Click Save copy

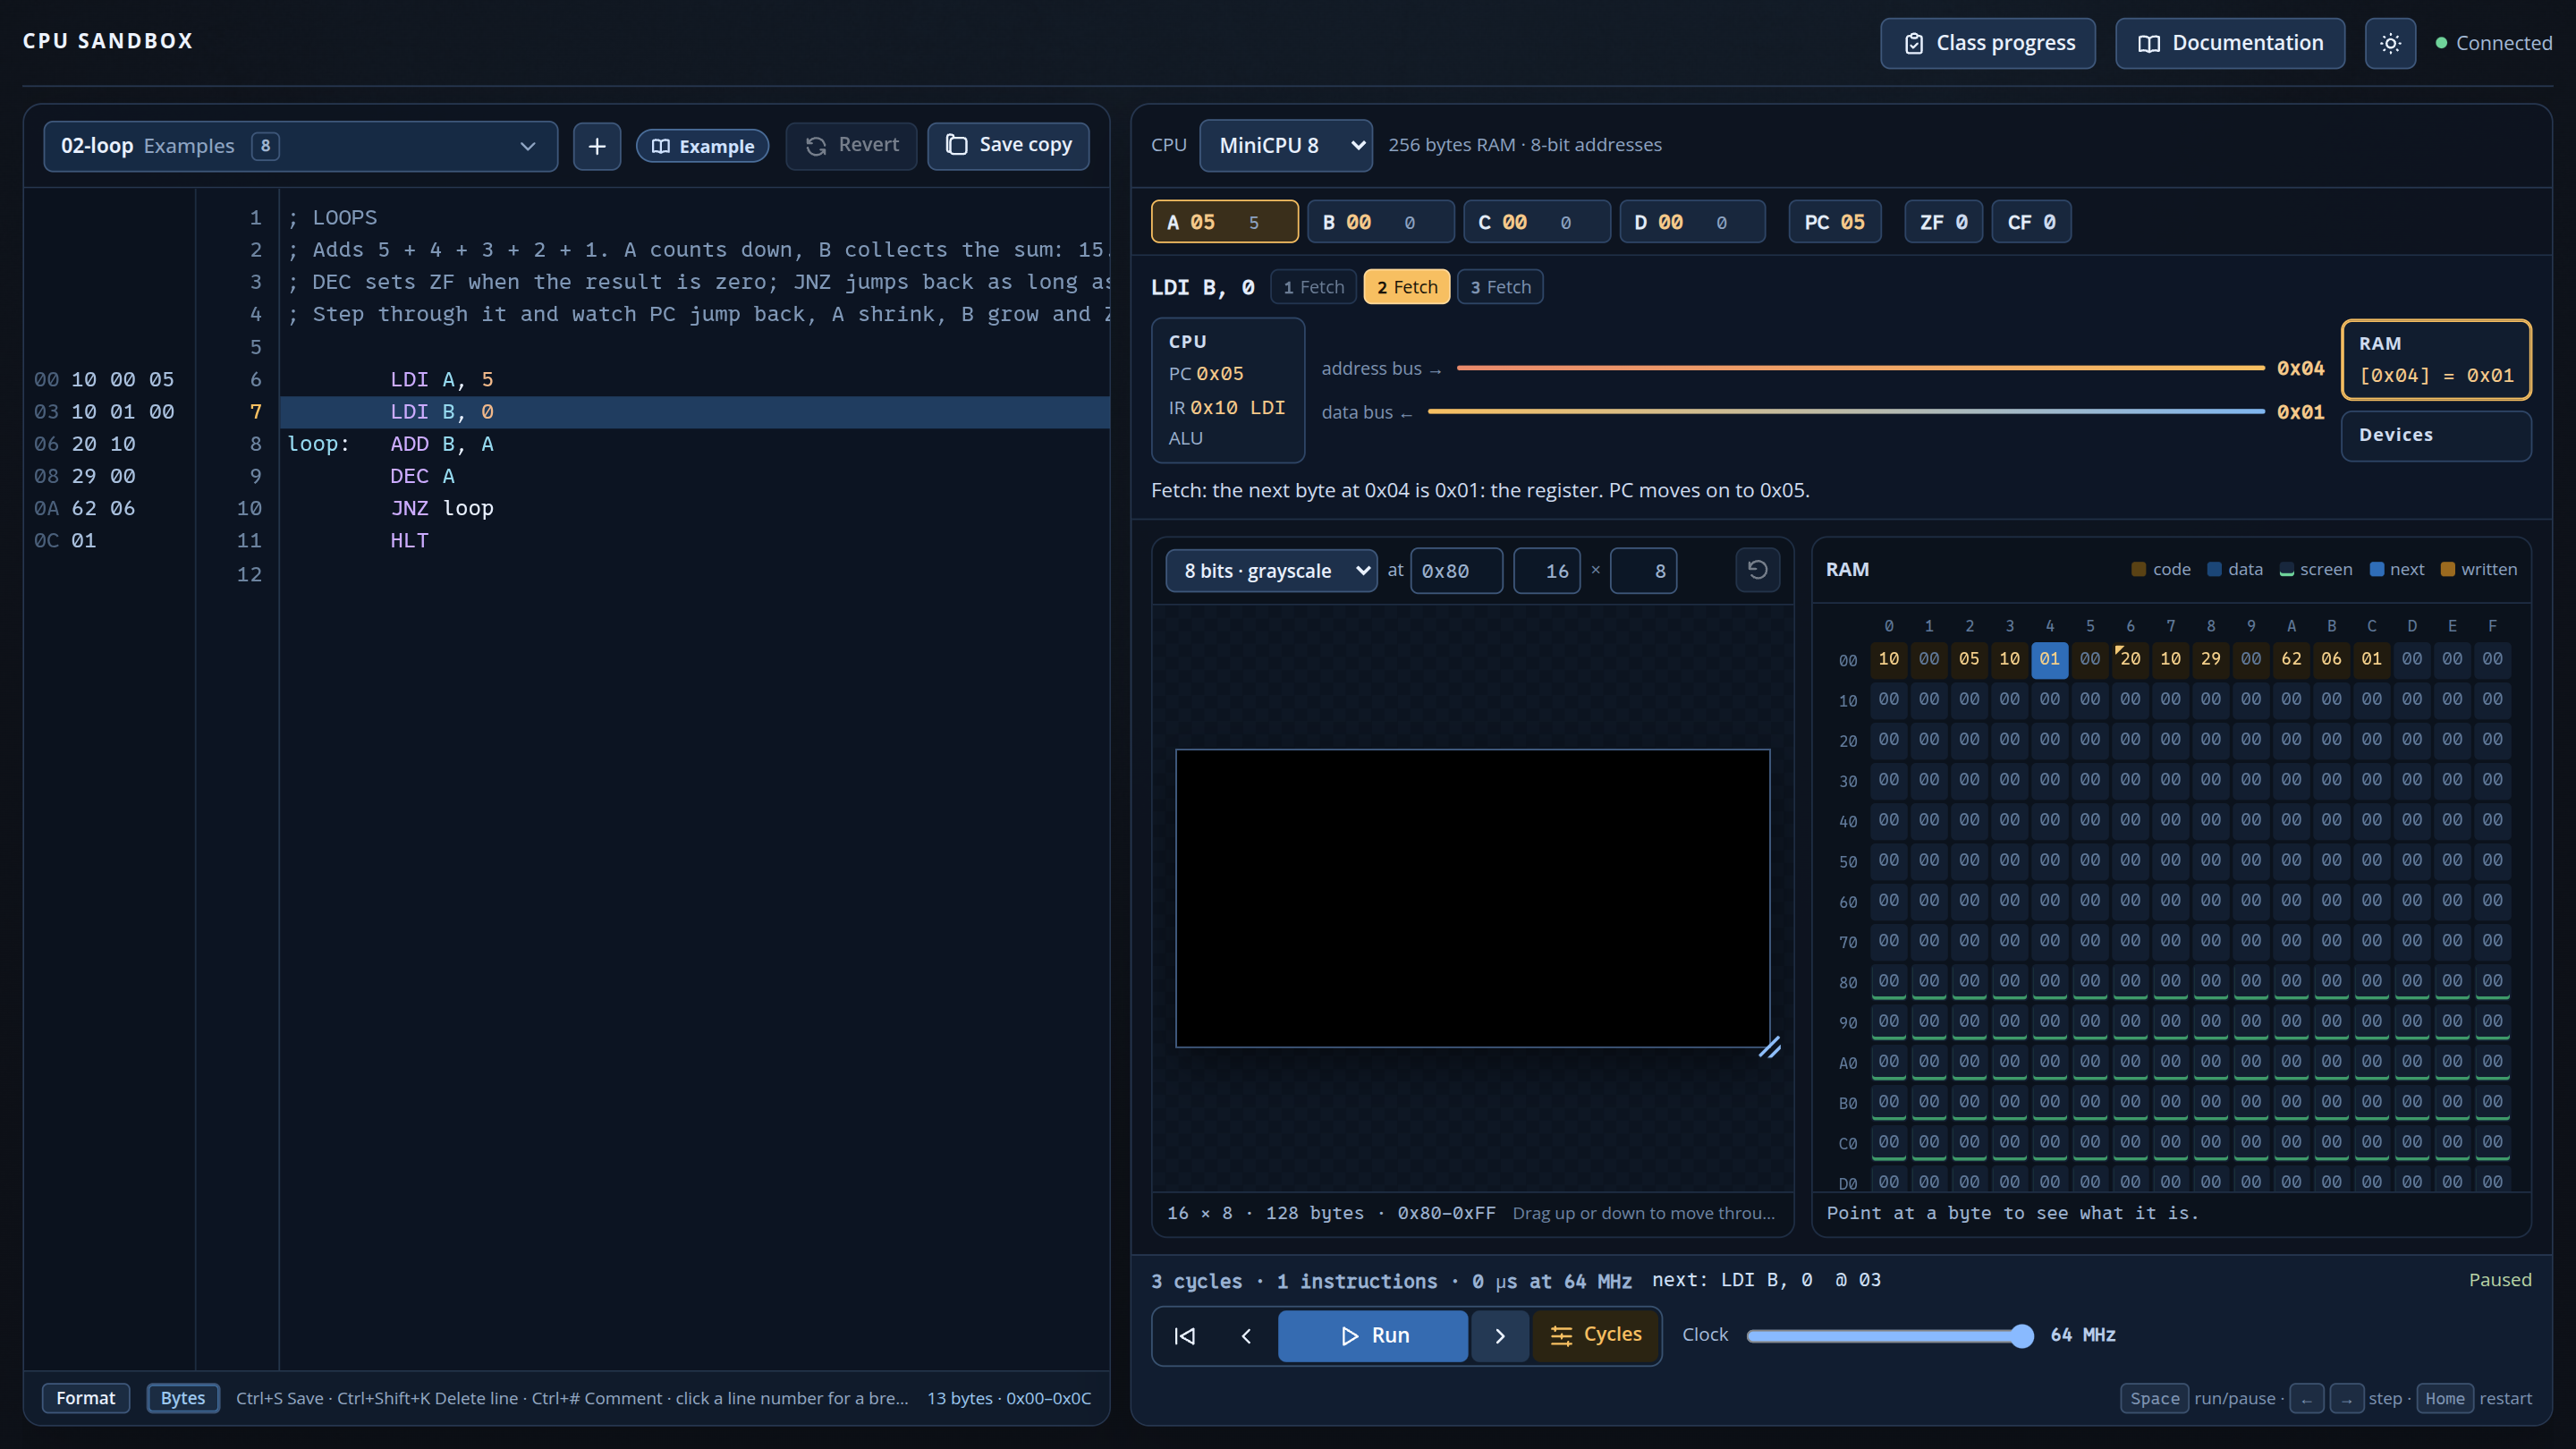pyautogui.click(x=1008, y=146)
